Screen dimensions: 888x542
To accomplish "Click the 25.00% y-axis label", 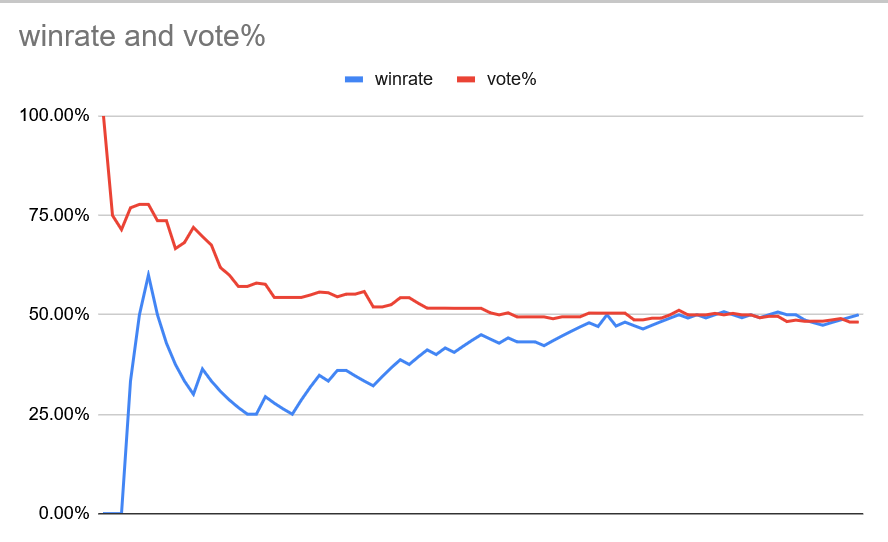I will [x=59, y=414].
